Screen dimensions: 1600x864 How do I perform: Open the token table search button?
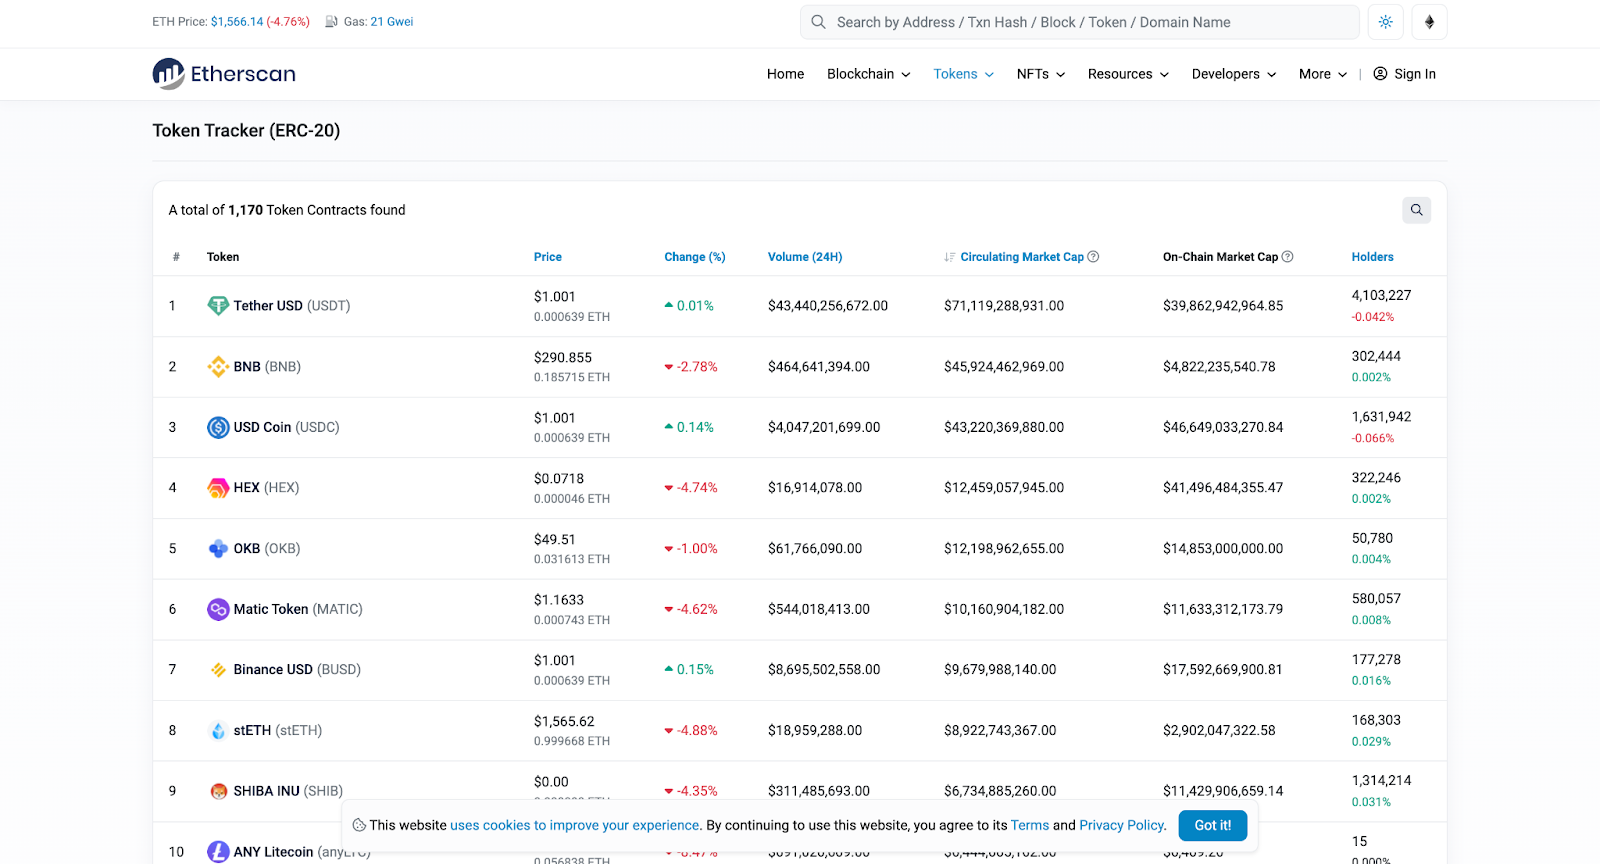coord(1416,210)
